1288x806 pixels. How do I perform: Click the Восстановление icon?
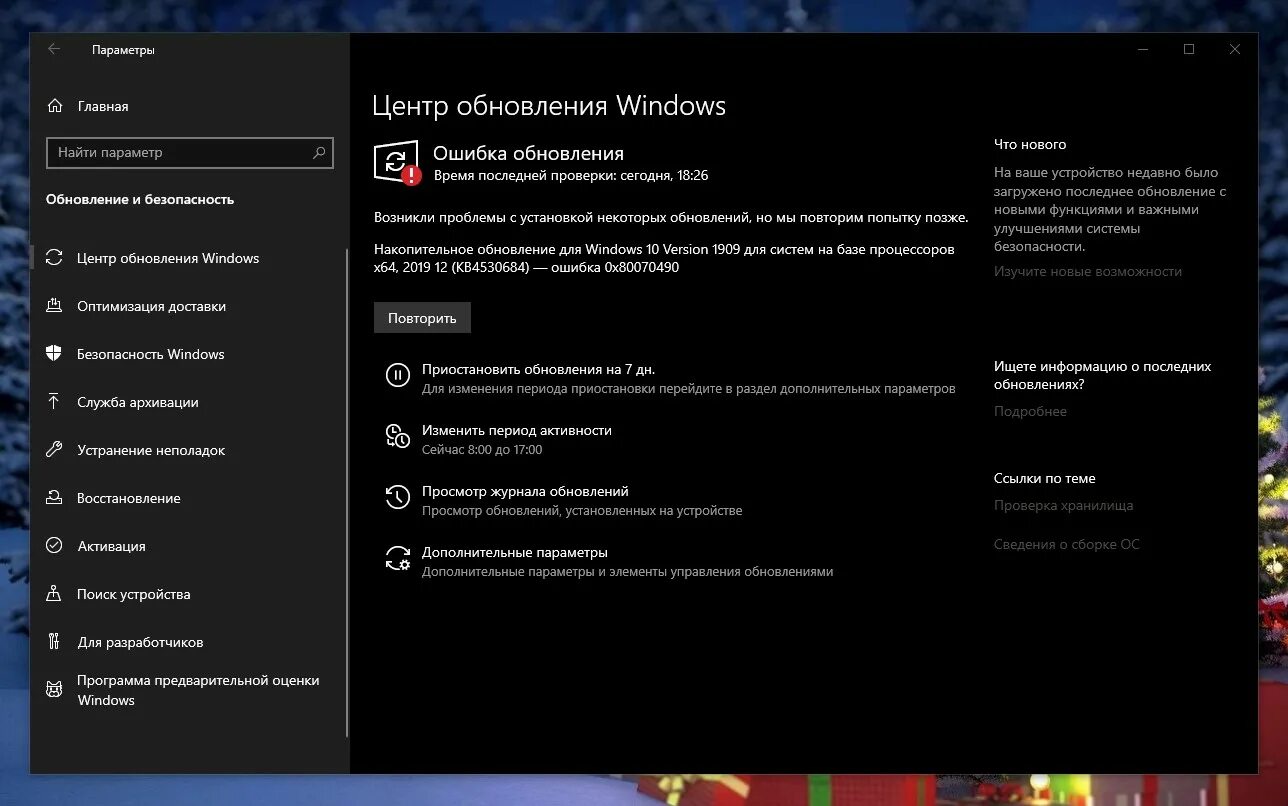pyautogui.click(x=55, y=498)
